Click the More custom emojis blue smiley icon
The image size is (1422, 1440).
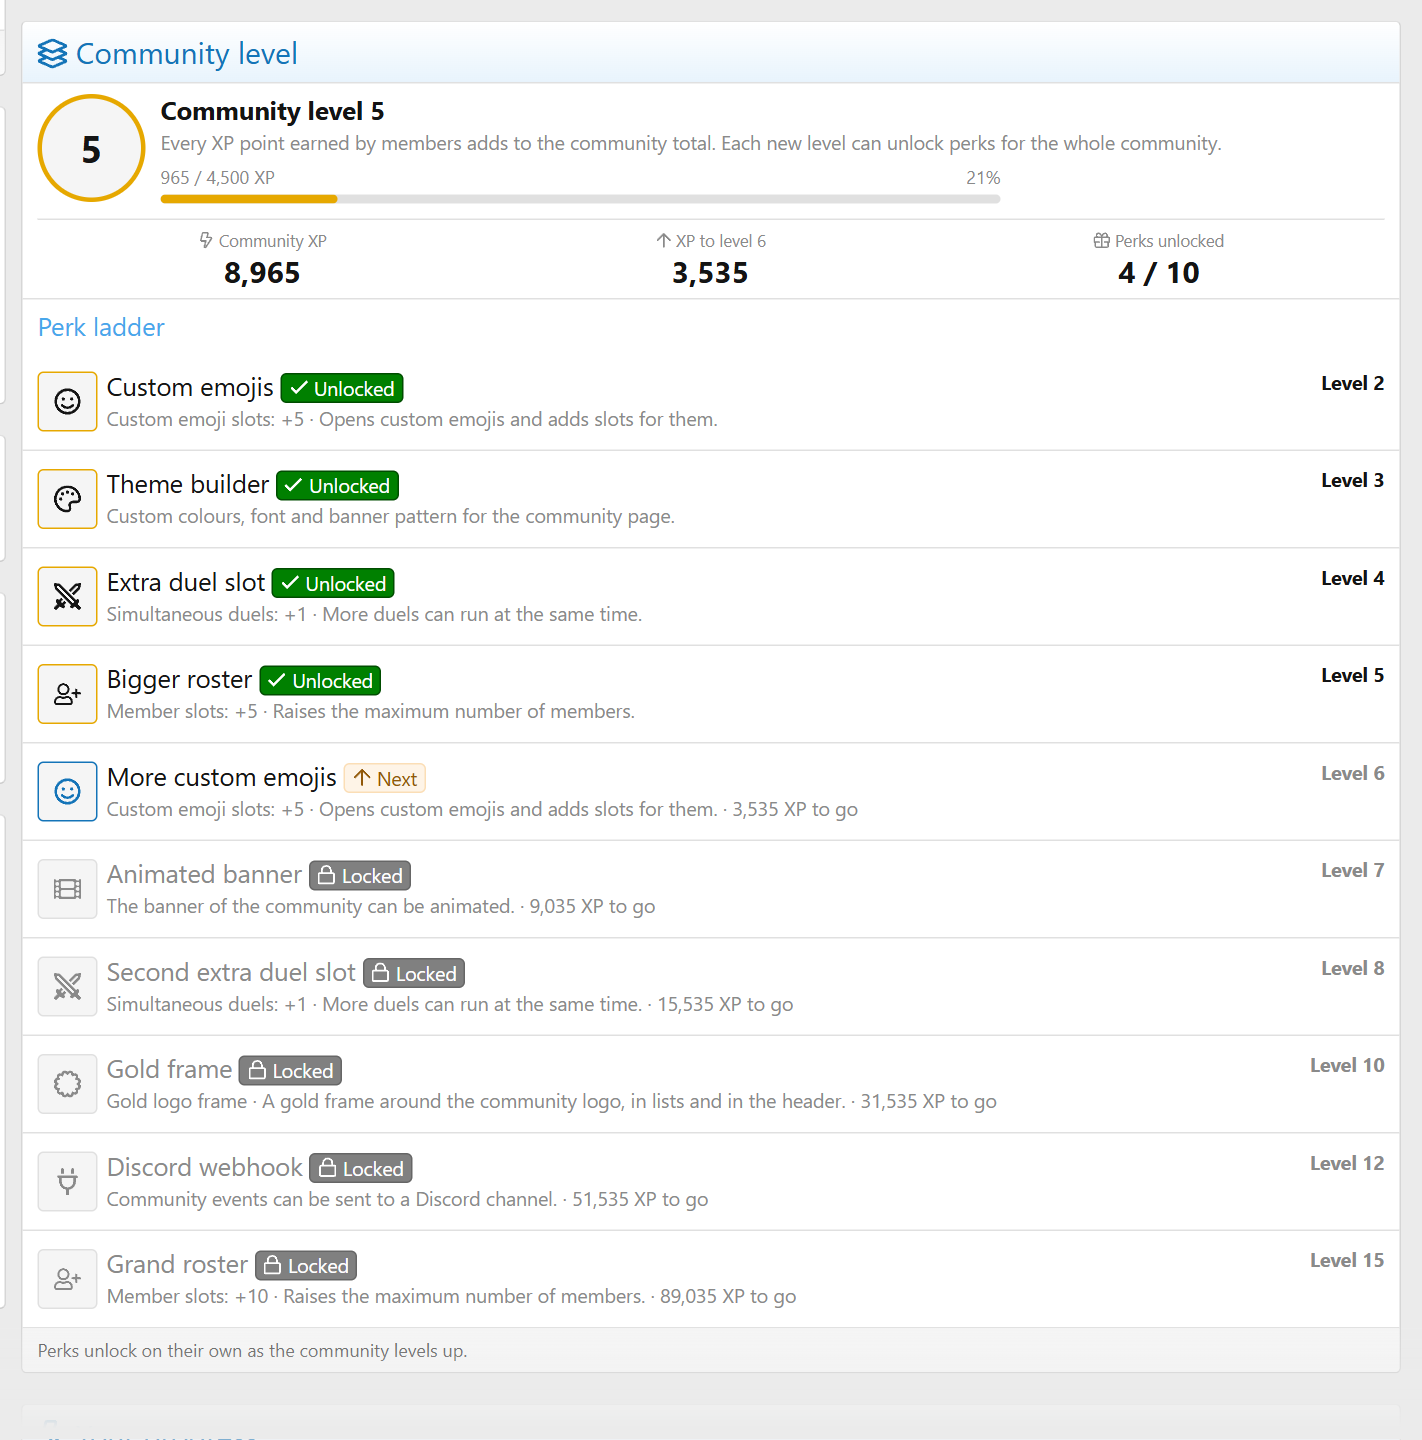(67, 792)
